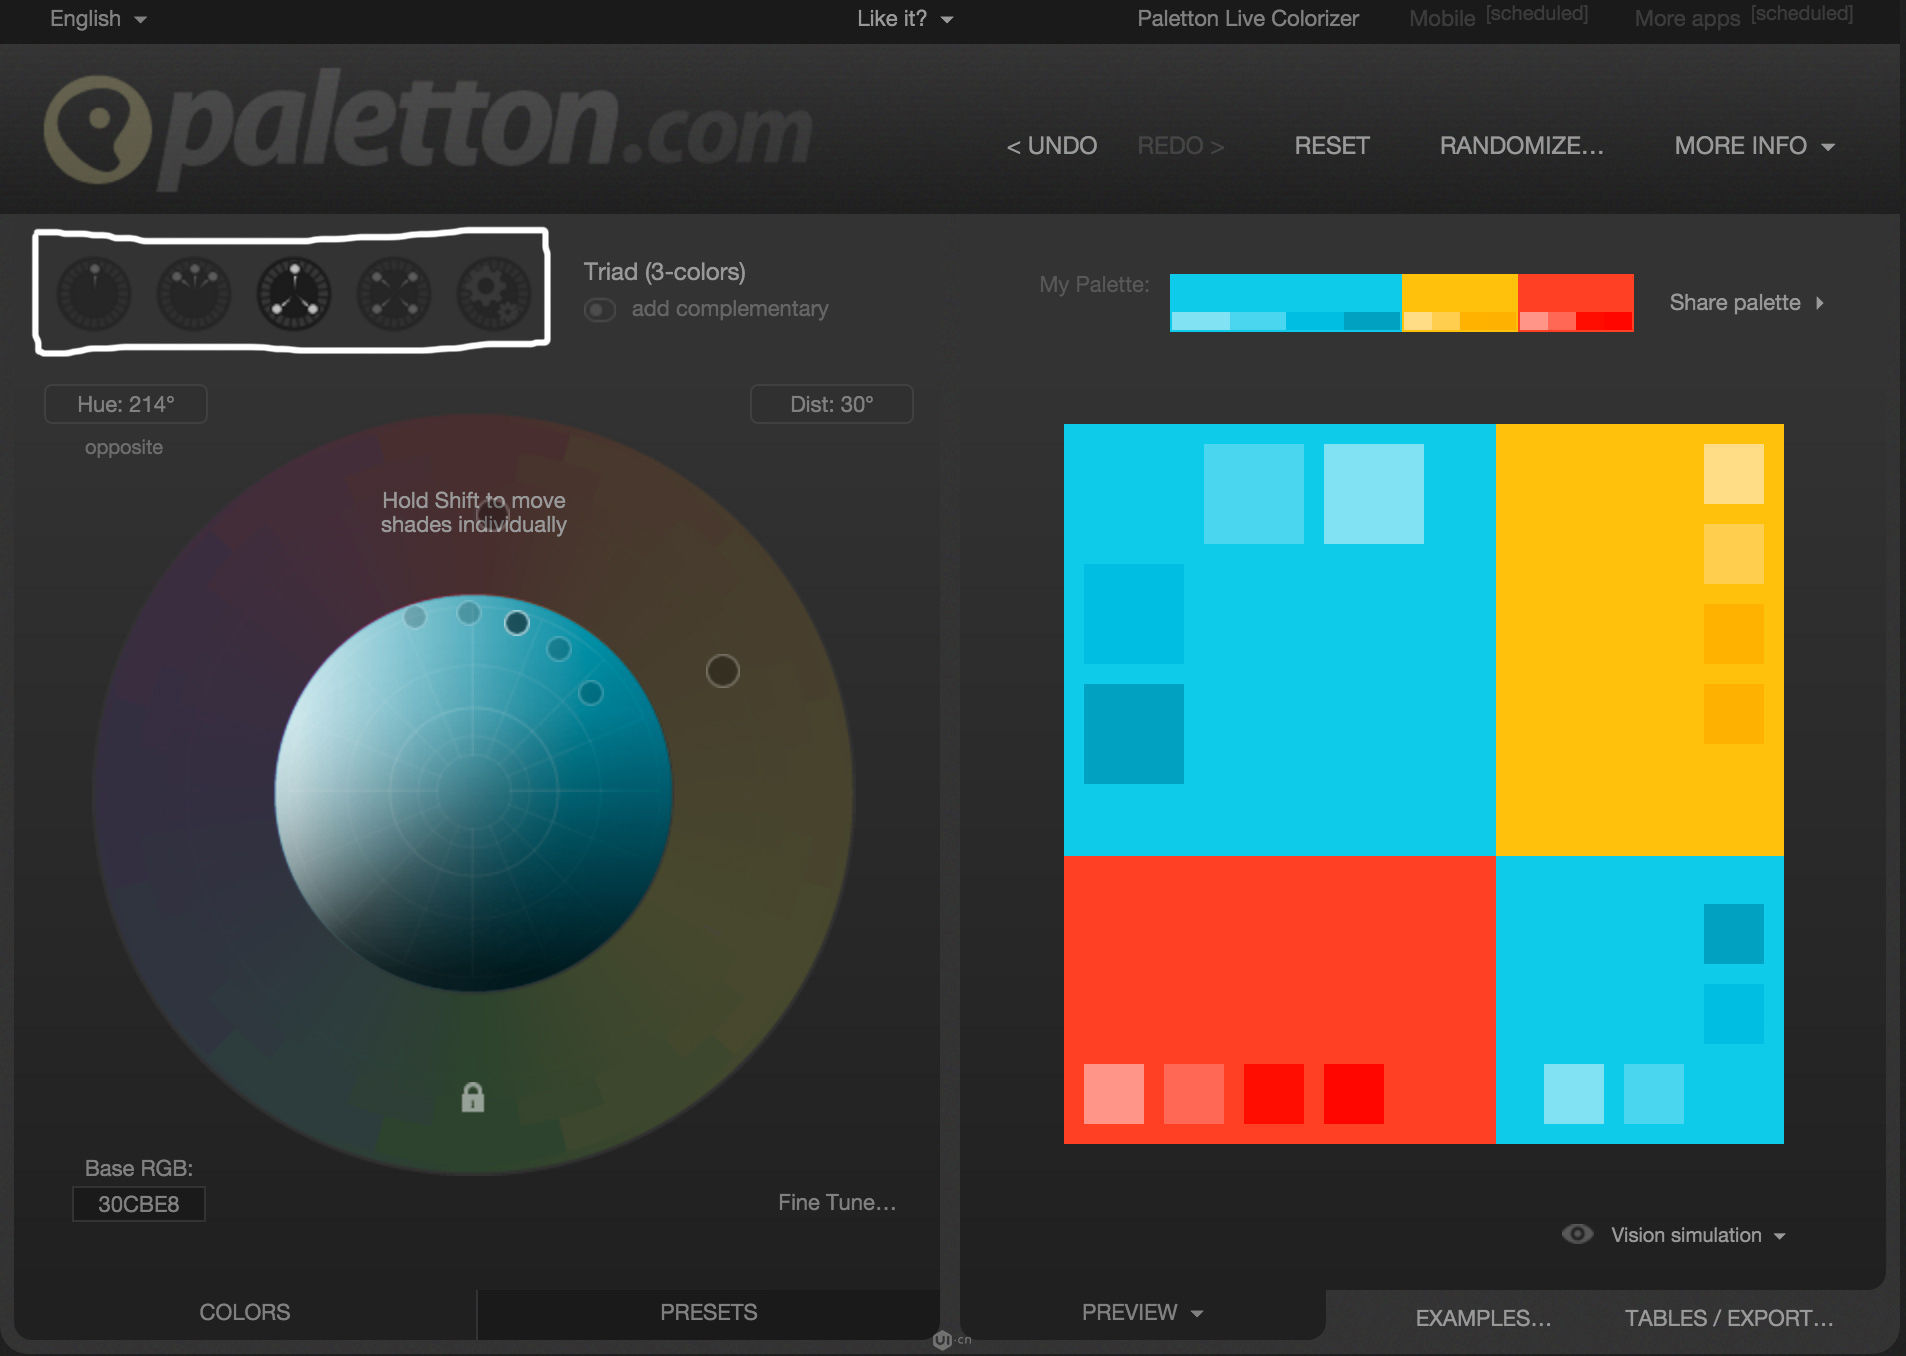1906x1356 pixels.
Task: Select the Monochromatic color mode icon
Action: (94, 294)
